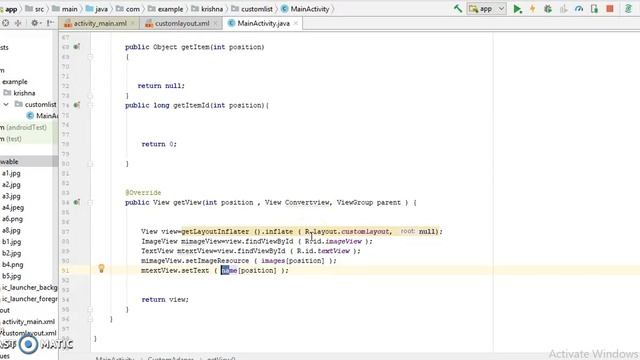Close the customlayout.xml tab
Image resolution: width=640 pixels, height=360 pixels.
[x=215, y=24]
